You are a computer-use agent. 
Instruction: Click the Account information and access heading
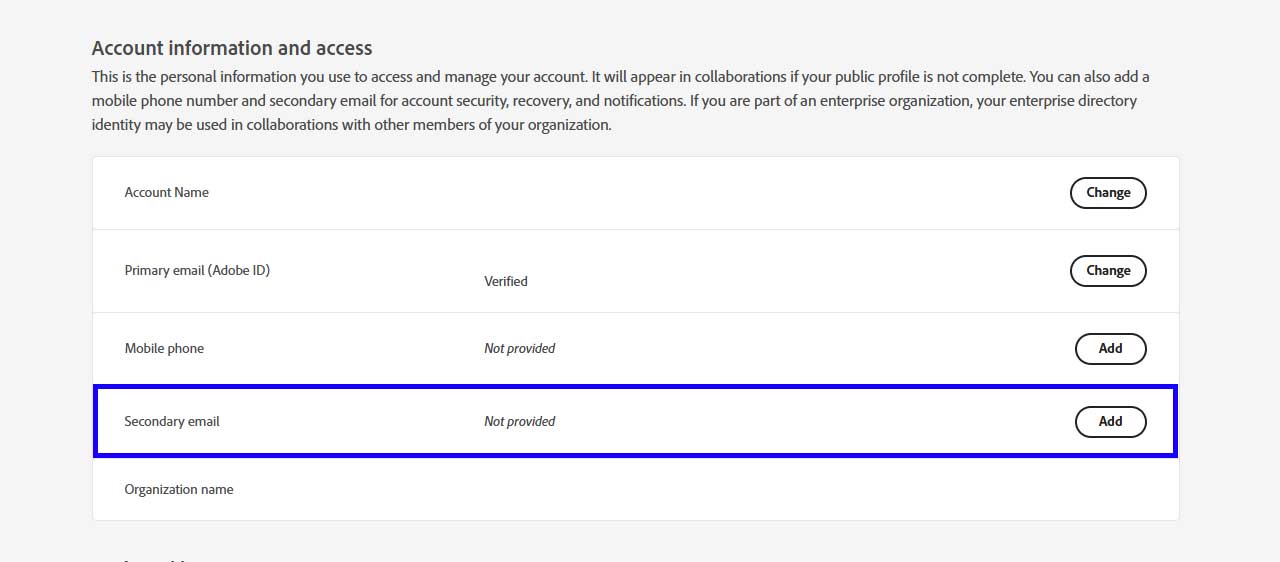pos(232,48)
